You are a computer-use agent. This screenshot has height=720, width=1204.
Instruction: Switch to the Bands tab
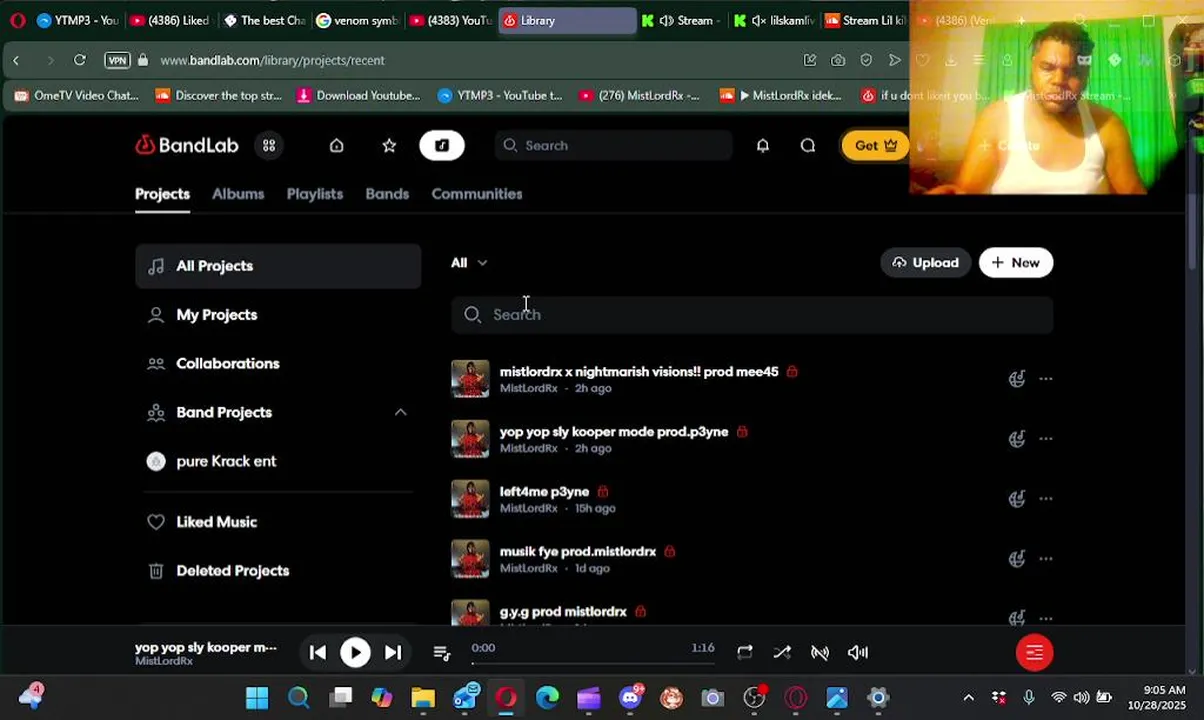click(x=387, y=194)
